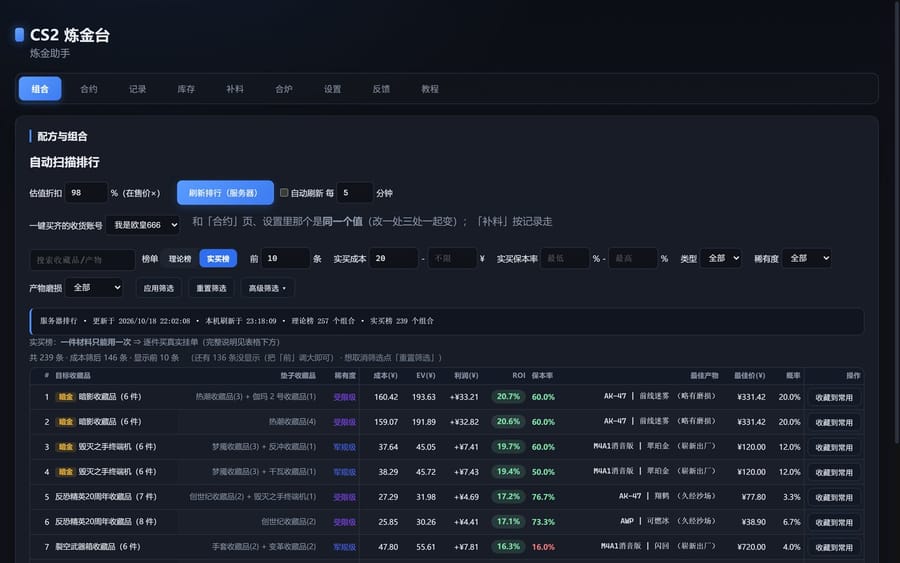Click the 20.7% ROI pill

(508, 397)
